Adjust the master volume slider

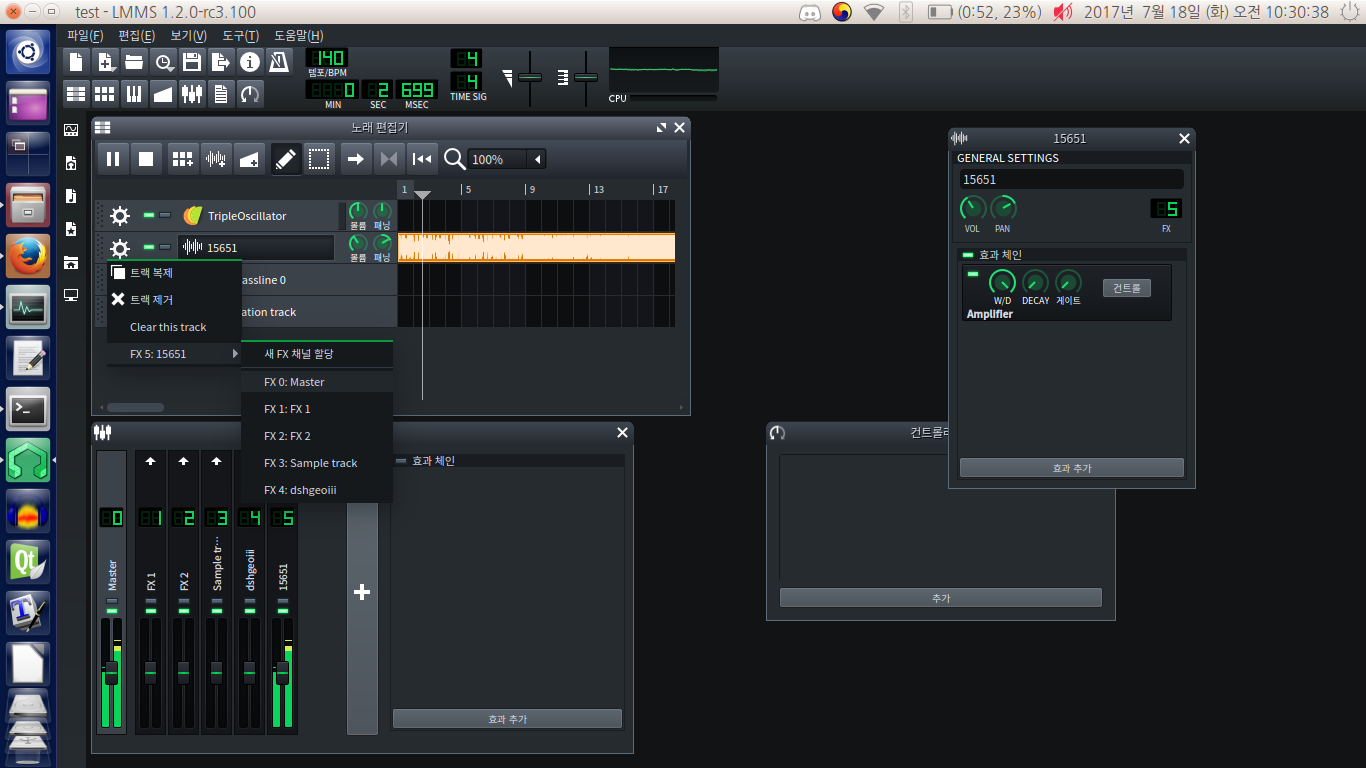pos(529,78)
